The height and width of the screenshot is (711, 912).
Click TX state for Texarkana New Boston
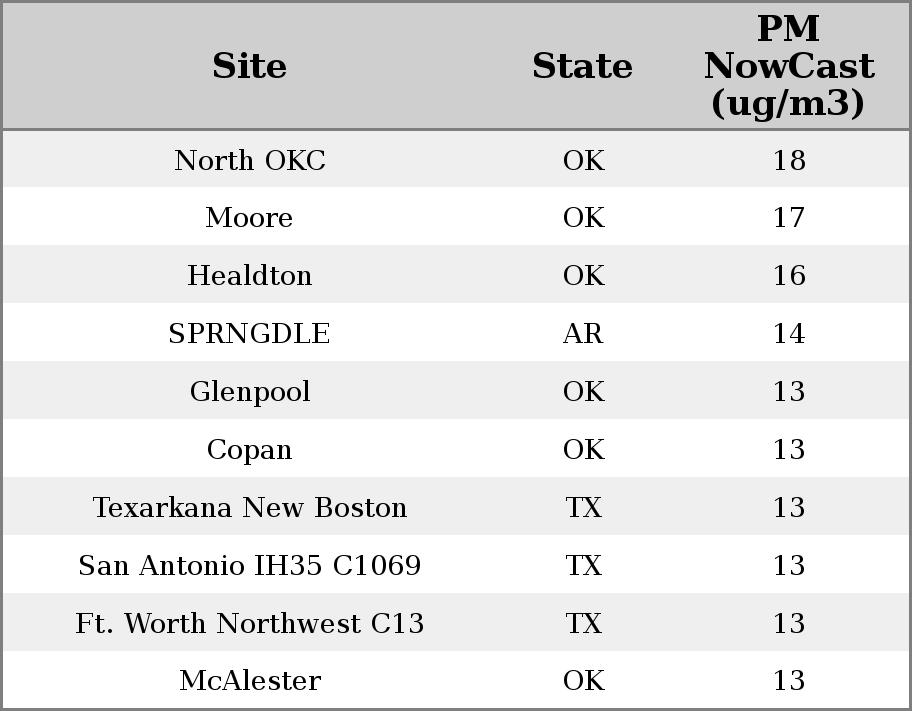(583, 508)
